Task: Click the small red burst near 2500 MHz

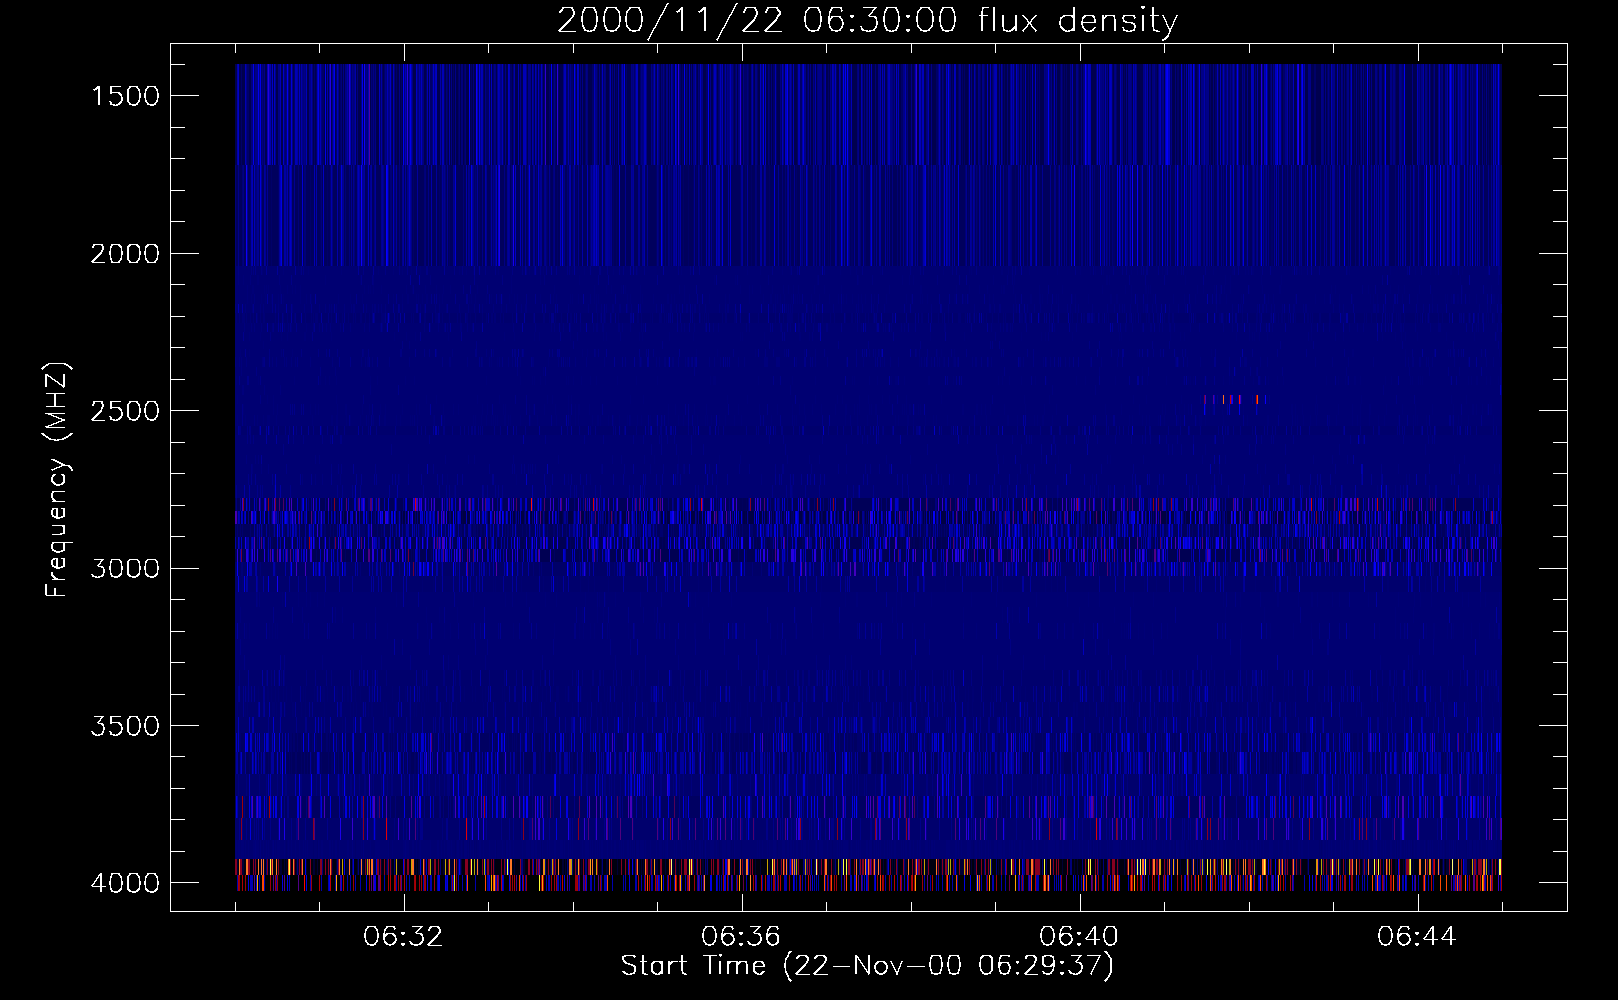Action: (x=1234, y=400)
